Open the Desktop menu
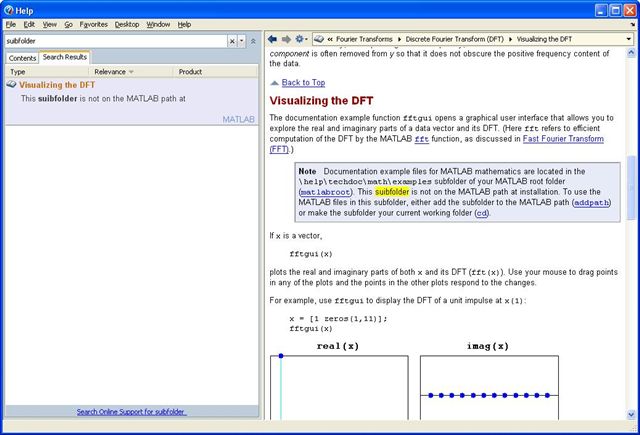The width and height of the screenshot is (640, 435). click(x=127, y=23)
